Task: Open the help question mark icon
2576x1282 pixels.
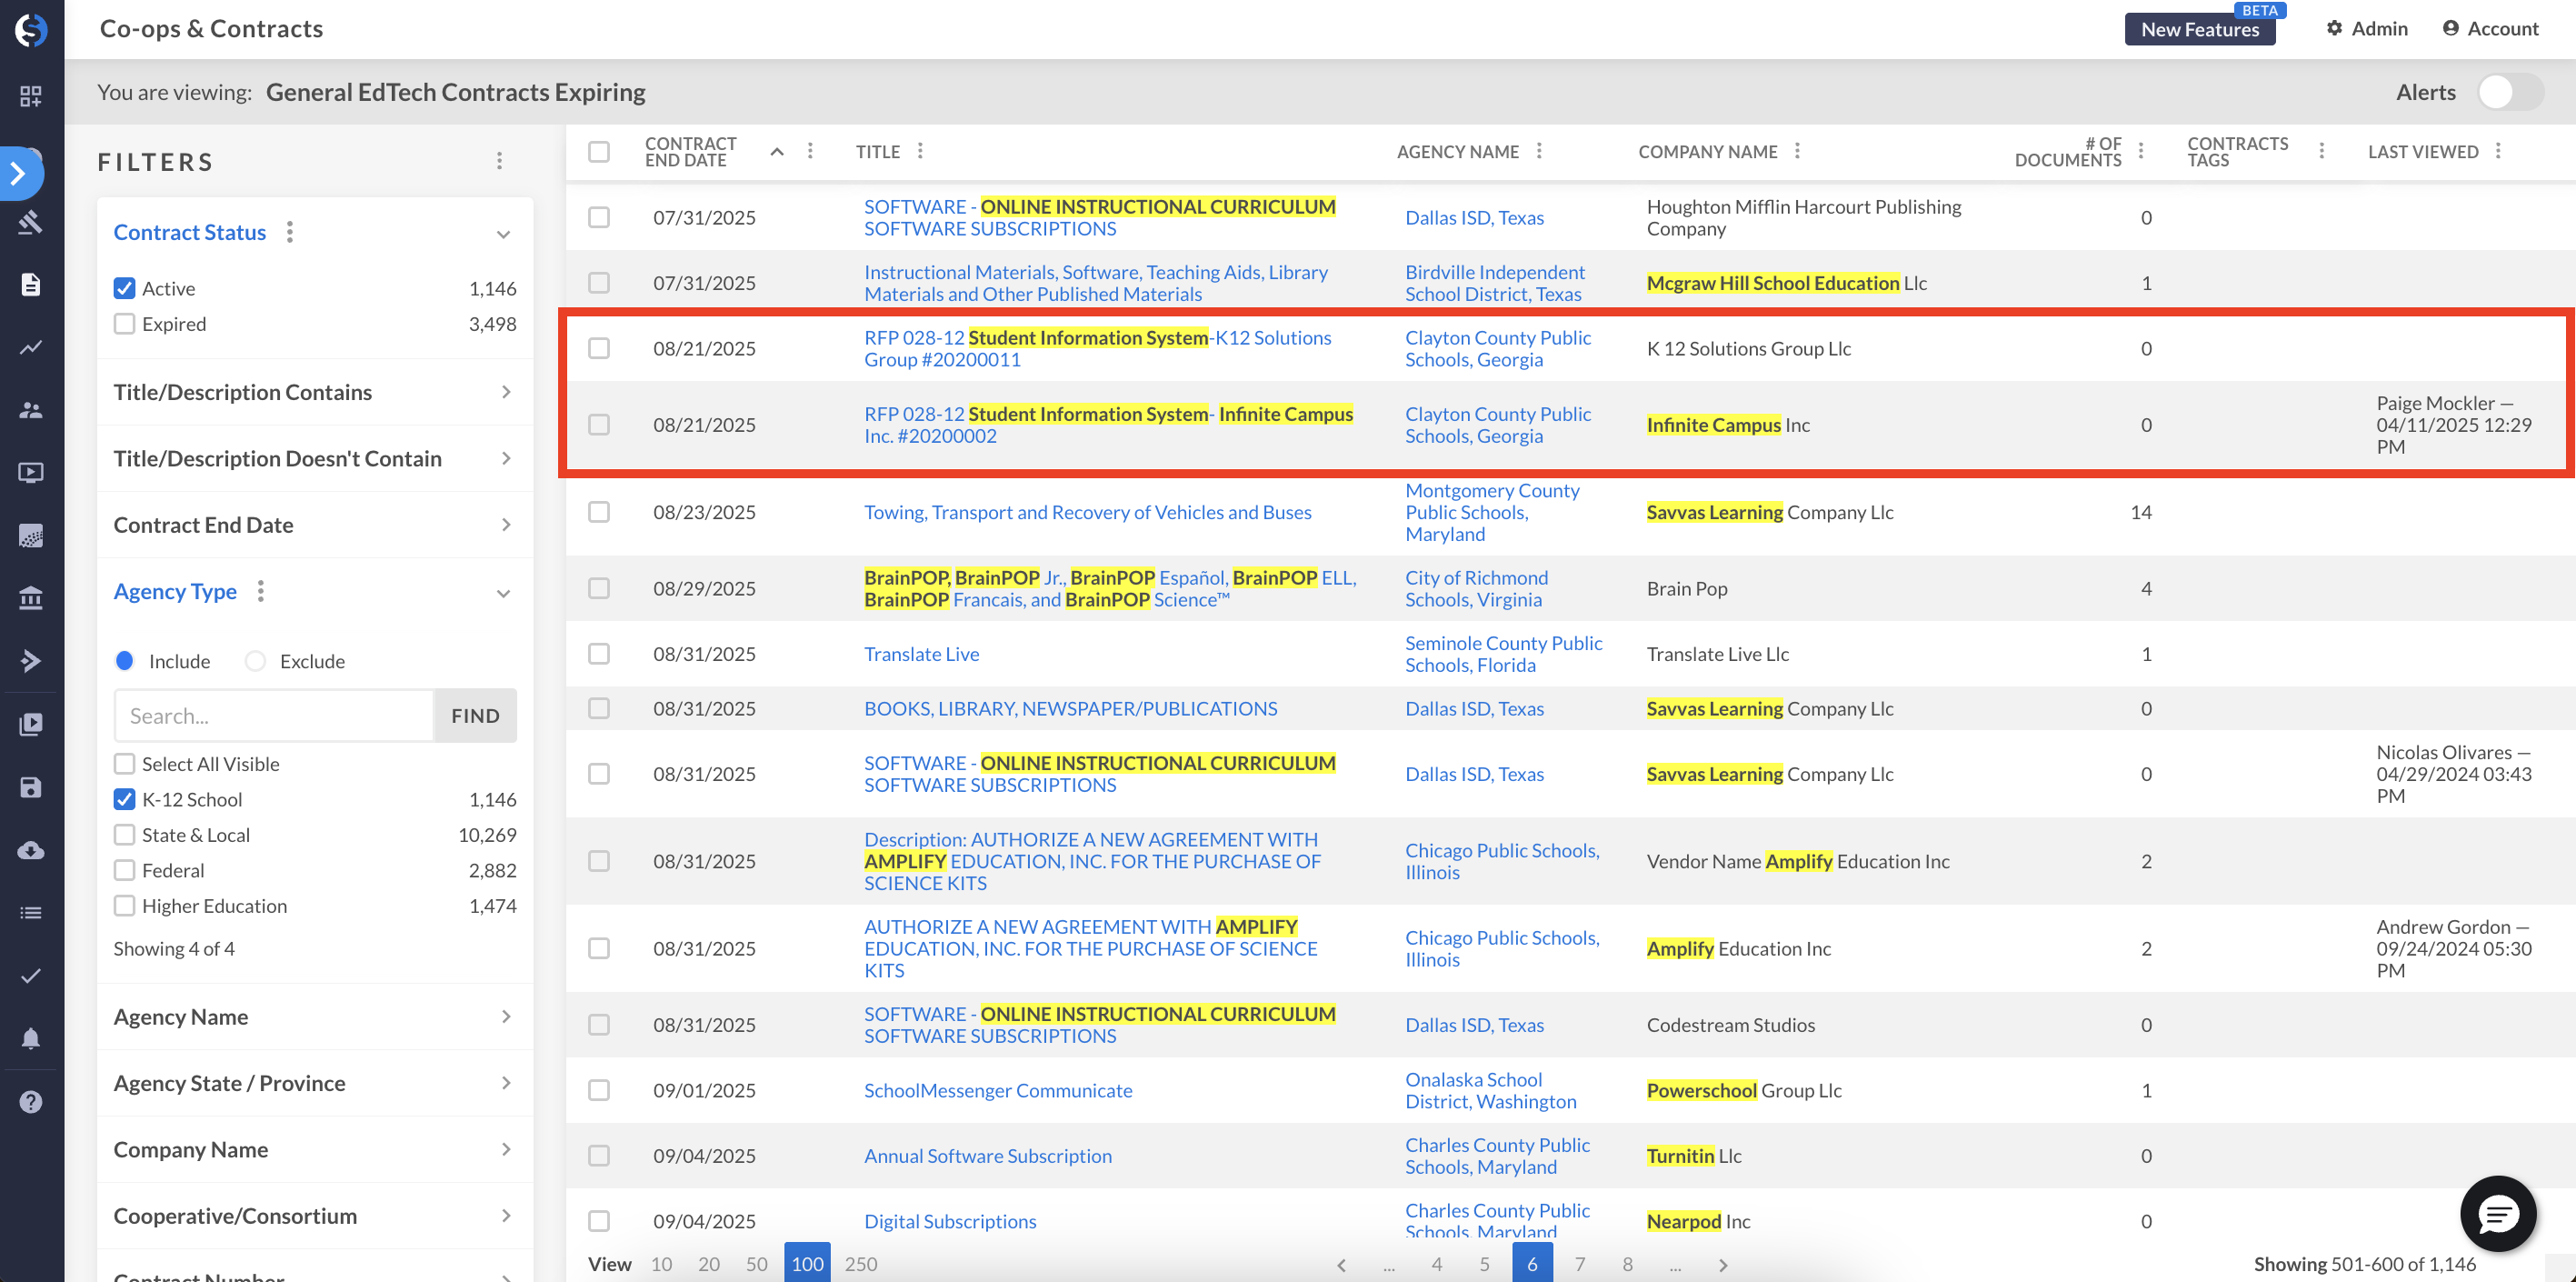Action: (30, 1101)
